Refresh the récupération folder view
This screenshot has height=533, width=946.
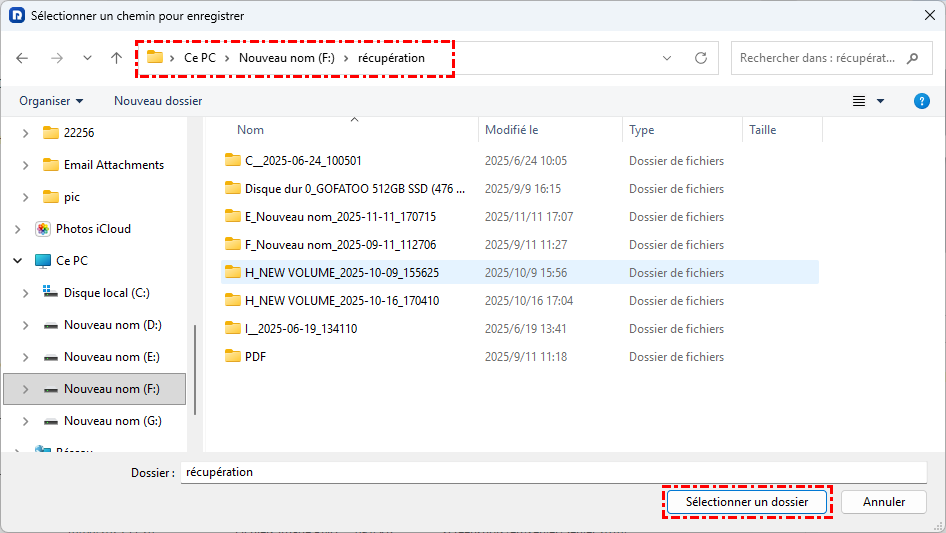[701, 58]
